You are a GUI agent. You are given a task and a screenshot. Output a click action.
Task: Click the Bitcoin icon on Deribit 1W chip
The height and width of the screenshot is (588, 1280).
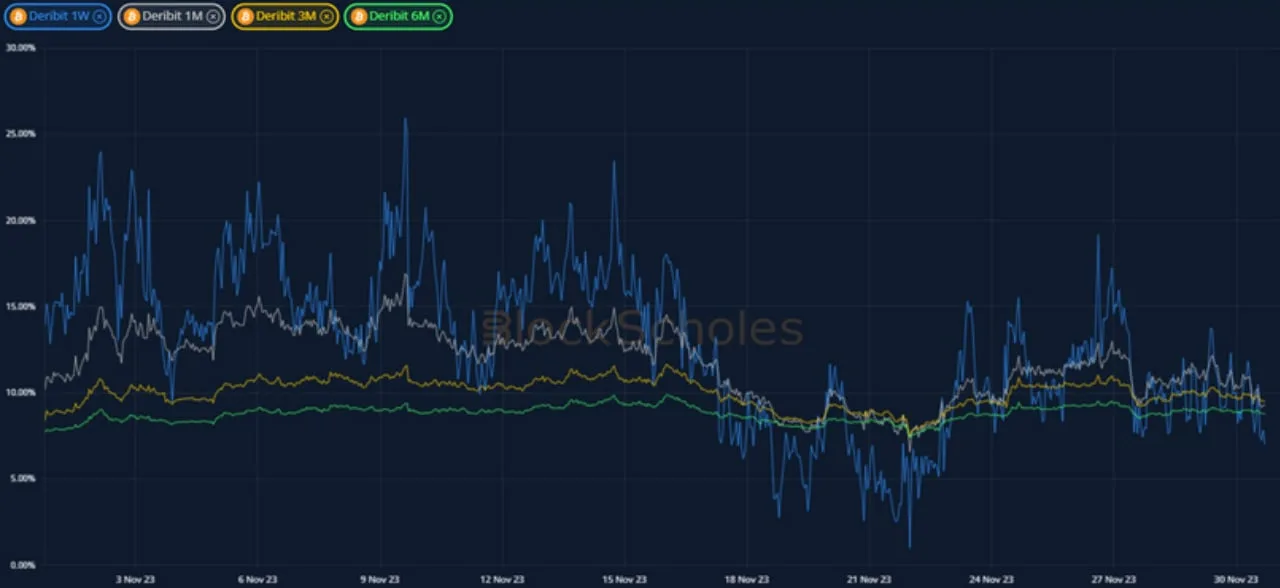(x=18, y=16)
